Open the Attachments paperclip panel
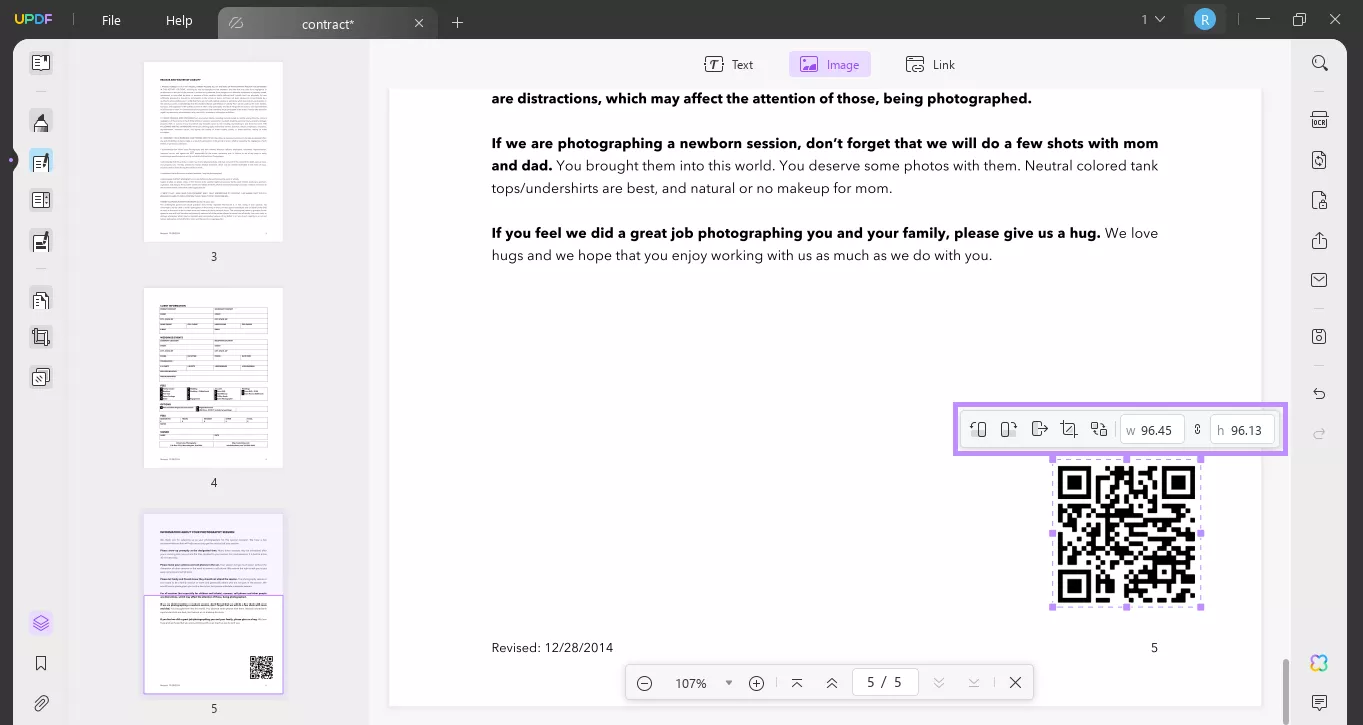Image resolution: width=1363 pixels, height=725 pixels. [41, 703]
